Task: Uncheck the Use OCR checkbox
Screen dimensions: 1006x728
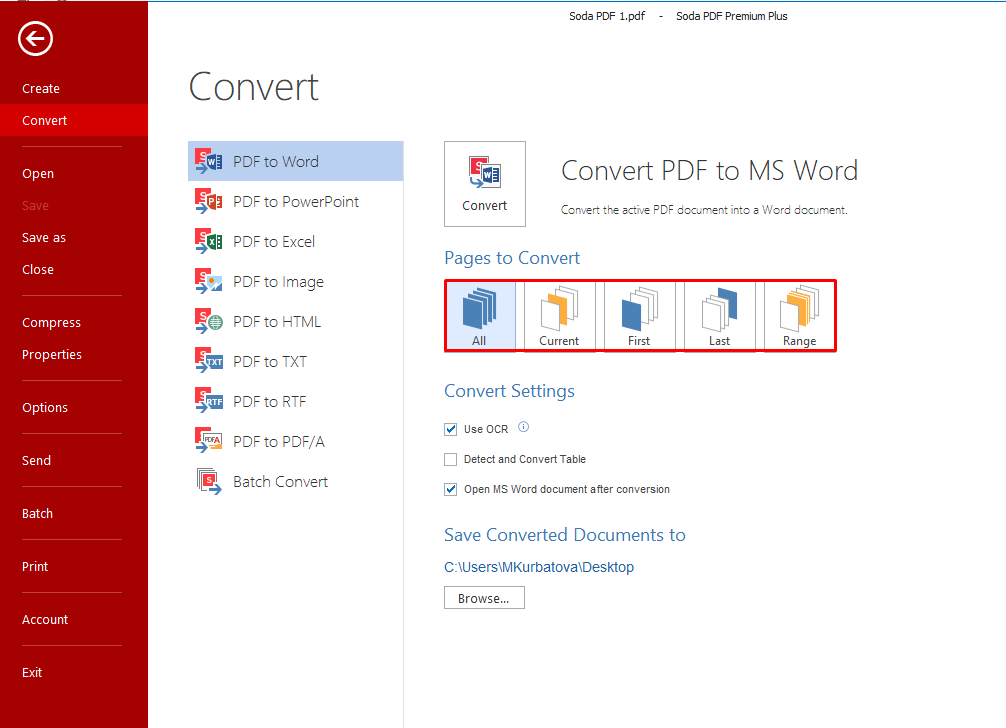Action: 450,429
